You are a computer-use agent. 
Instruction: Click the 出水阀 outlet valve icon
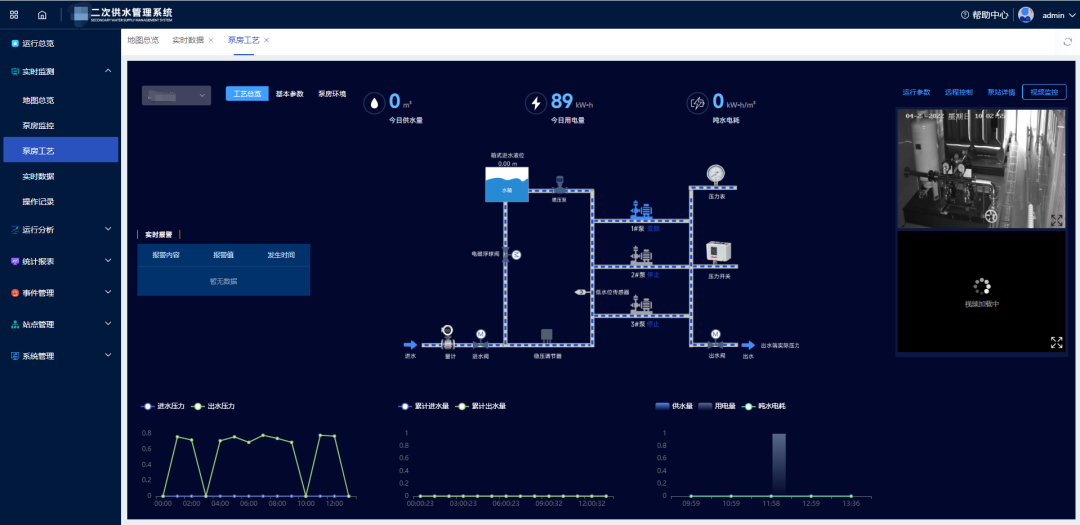coord(715,338)
